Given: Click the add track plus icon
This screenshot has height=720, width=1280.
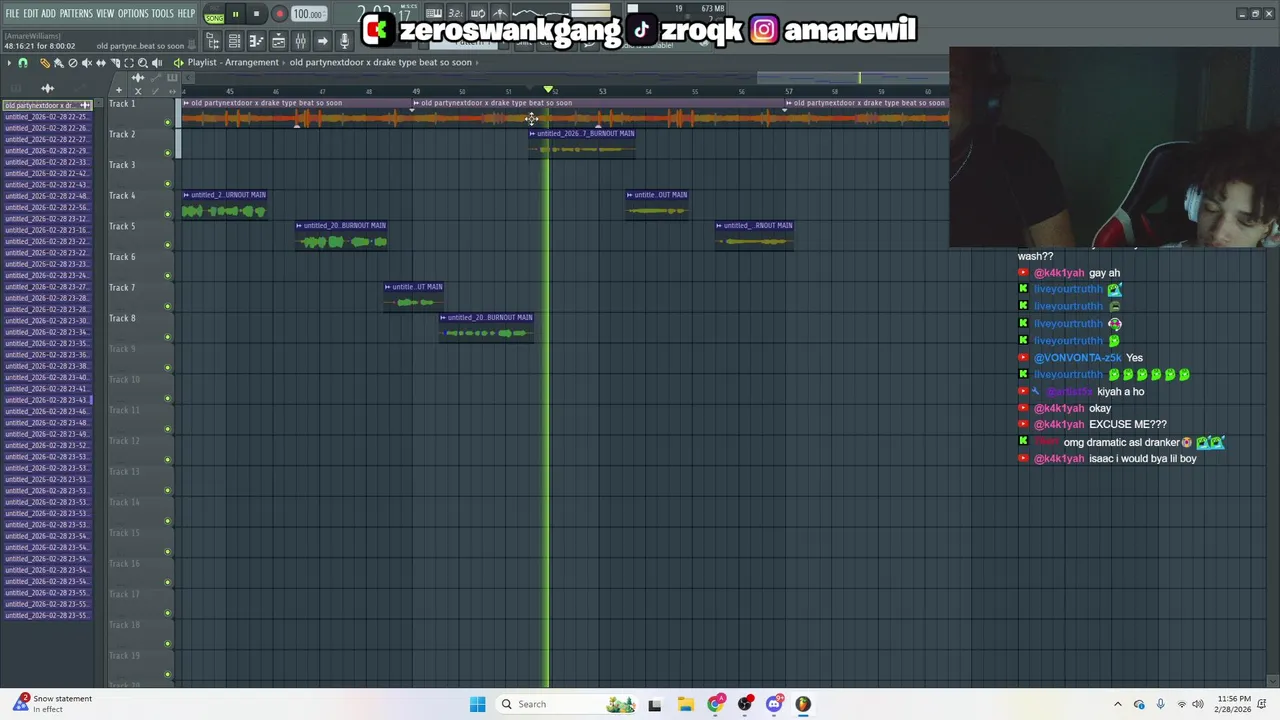Looking at the screenshot, I should [119, 91].
